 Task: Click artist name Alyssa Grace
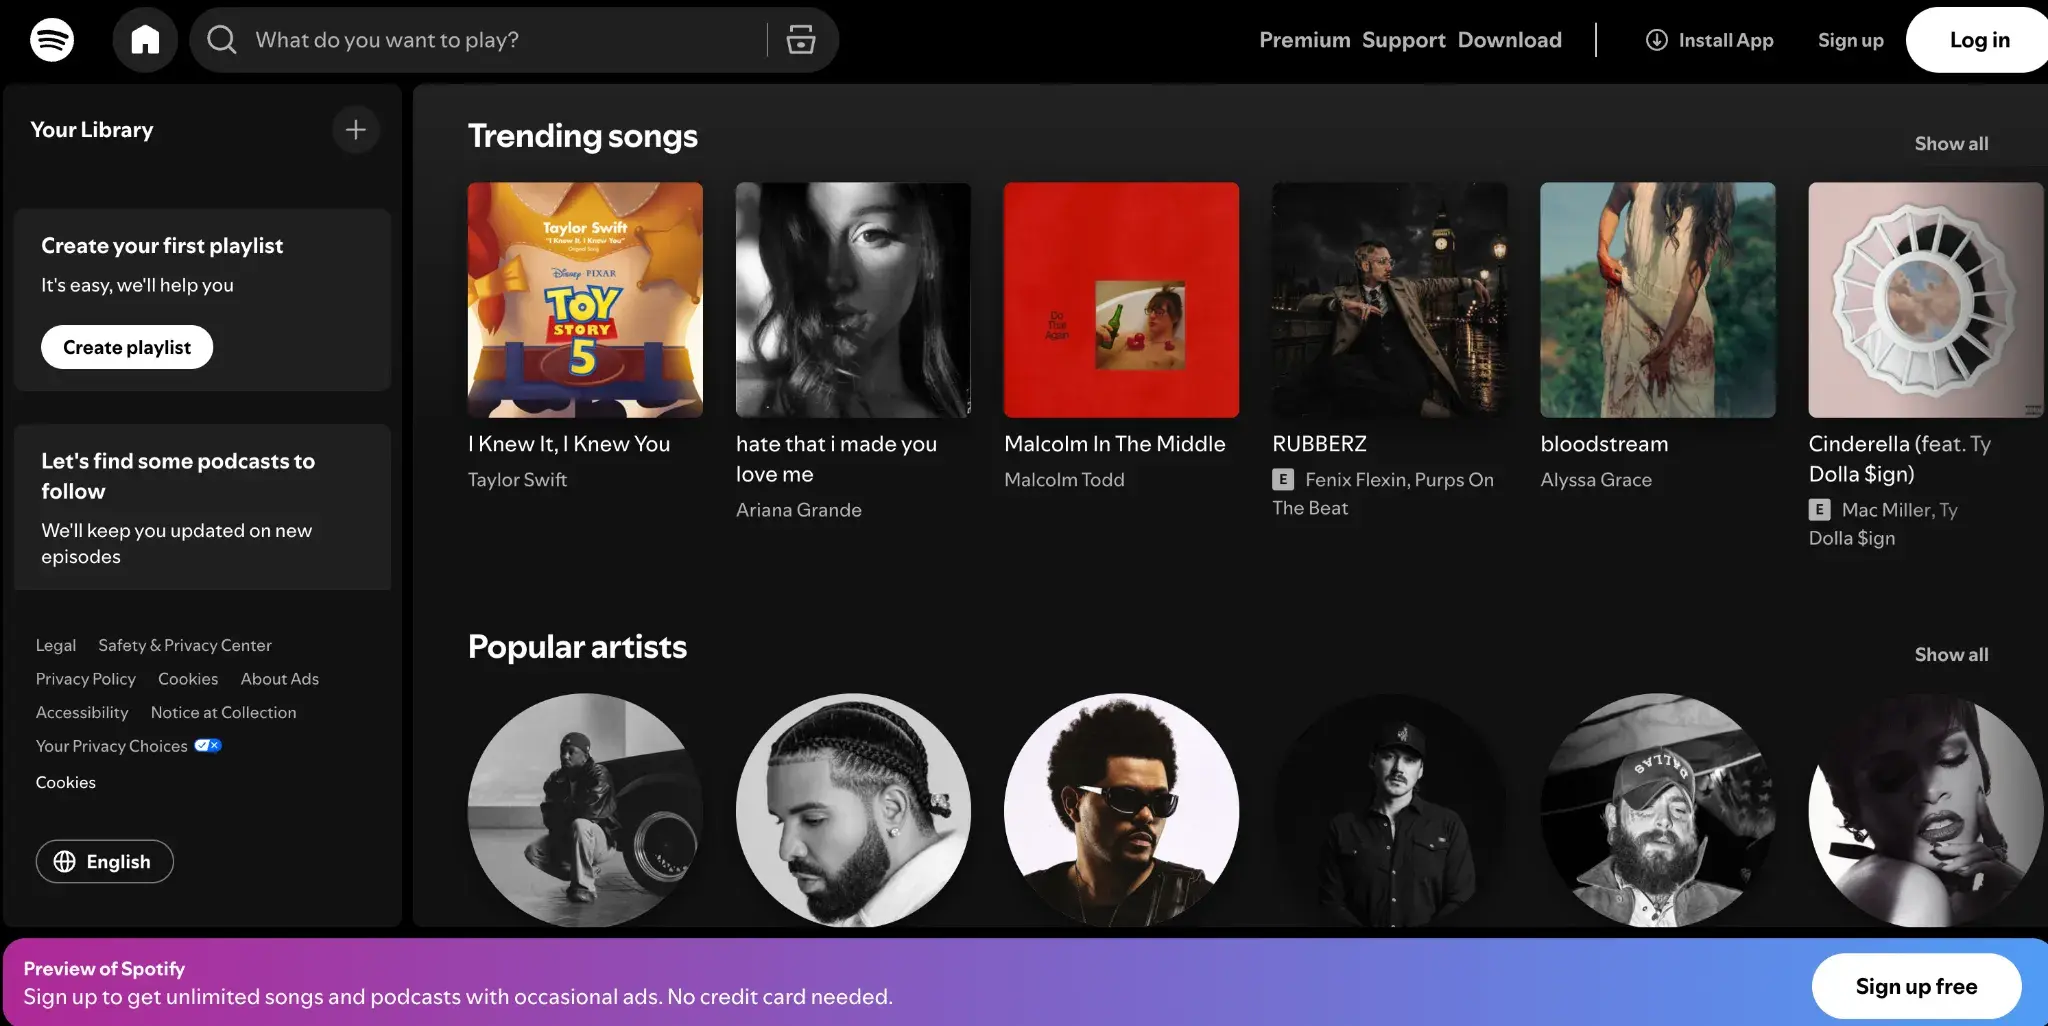point(1596,480)
